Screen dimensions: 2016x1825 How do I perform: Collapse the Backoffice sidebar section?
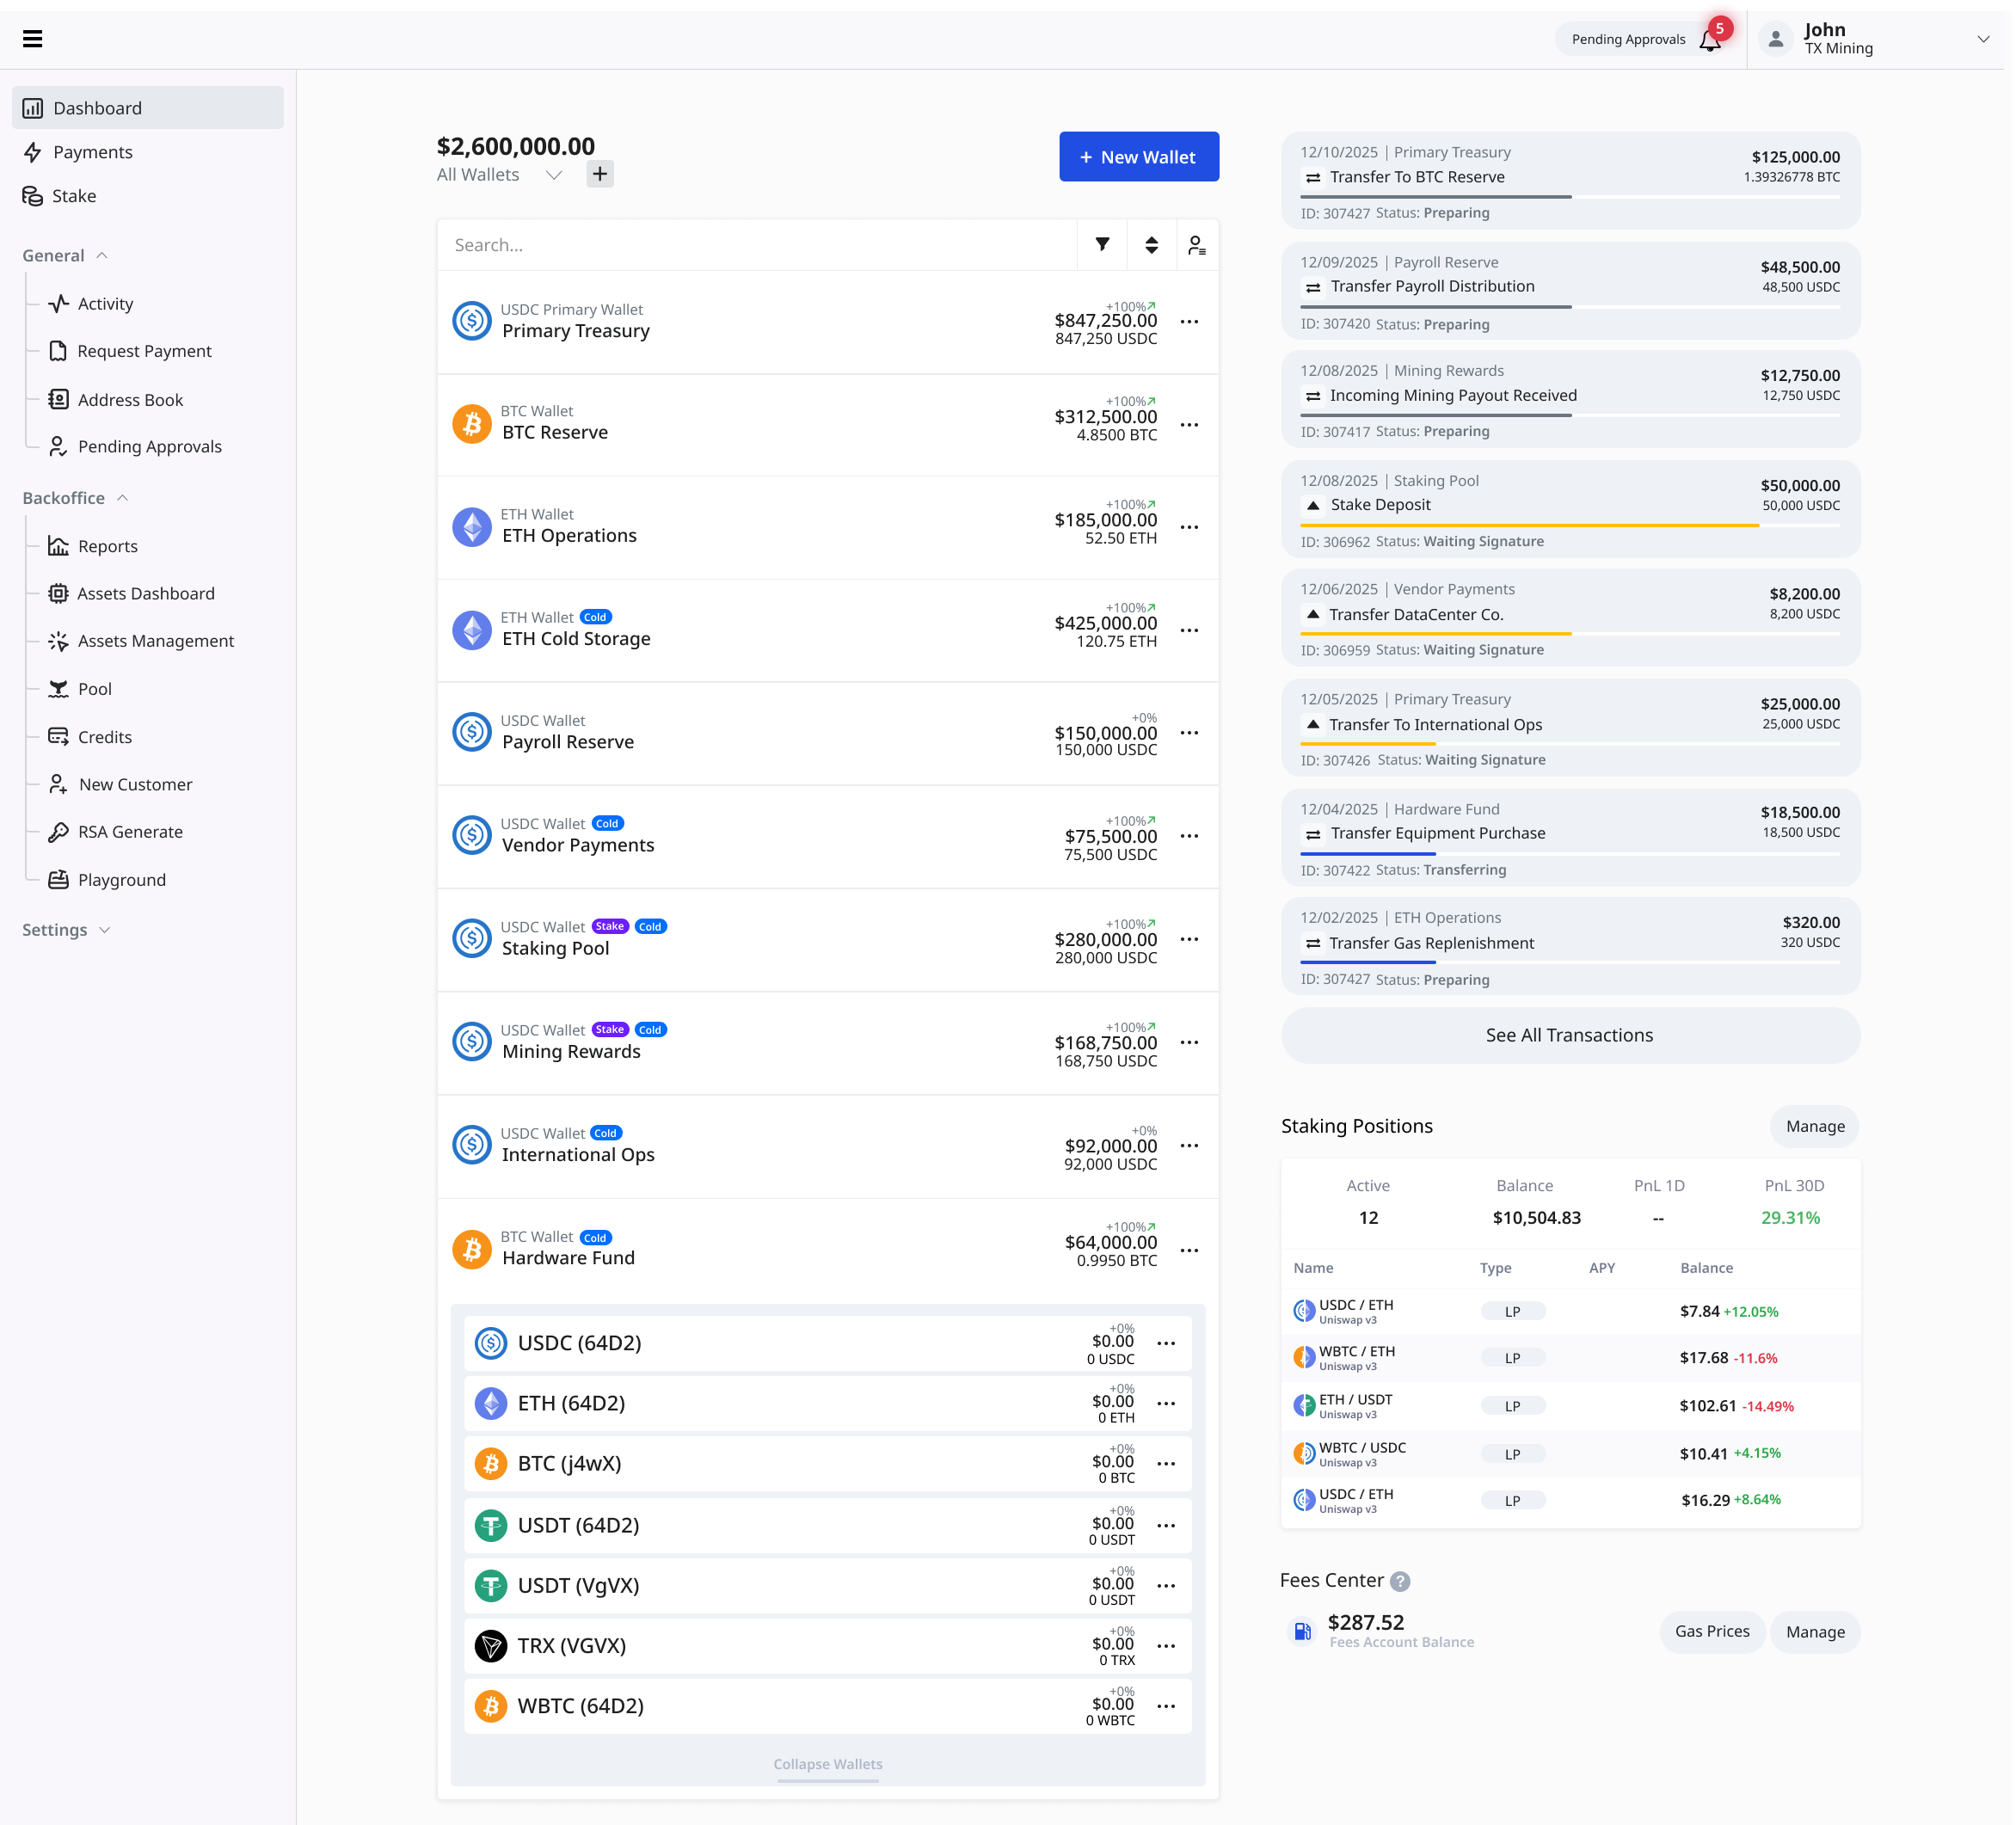[x=122, y=498]
